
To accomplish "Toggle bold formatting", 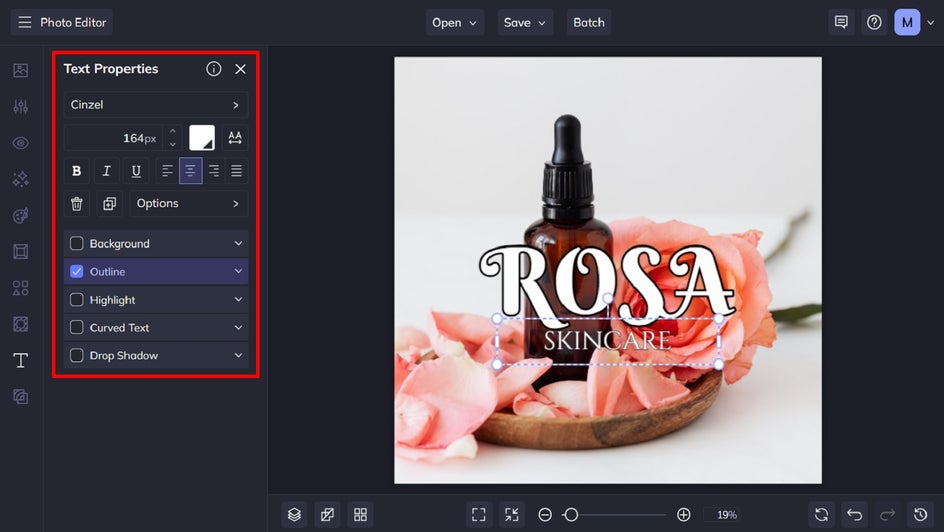I will 76,171.
